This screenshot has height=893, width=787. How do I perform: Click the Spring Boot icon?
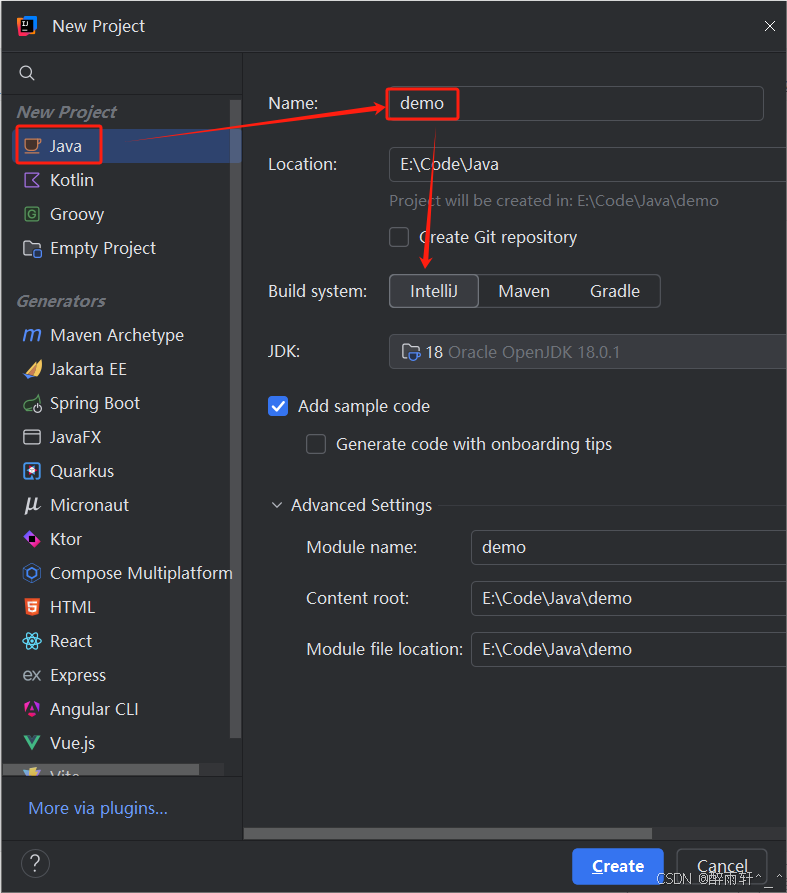pos(32,404)
